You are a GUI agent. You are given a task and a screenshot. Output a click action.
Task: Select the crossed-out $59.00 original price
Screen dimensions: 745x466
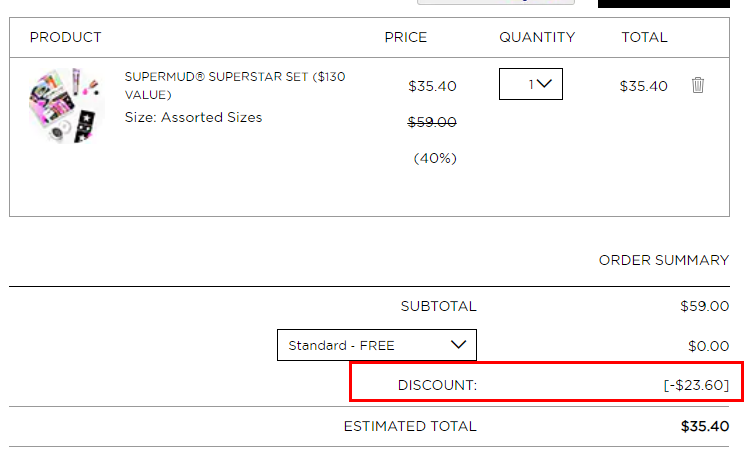(x=432, y=122)
